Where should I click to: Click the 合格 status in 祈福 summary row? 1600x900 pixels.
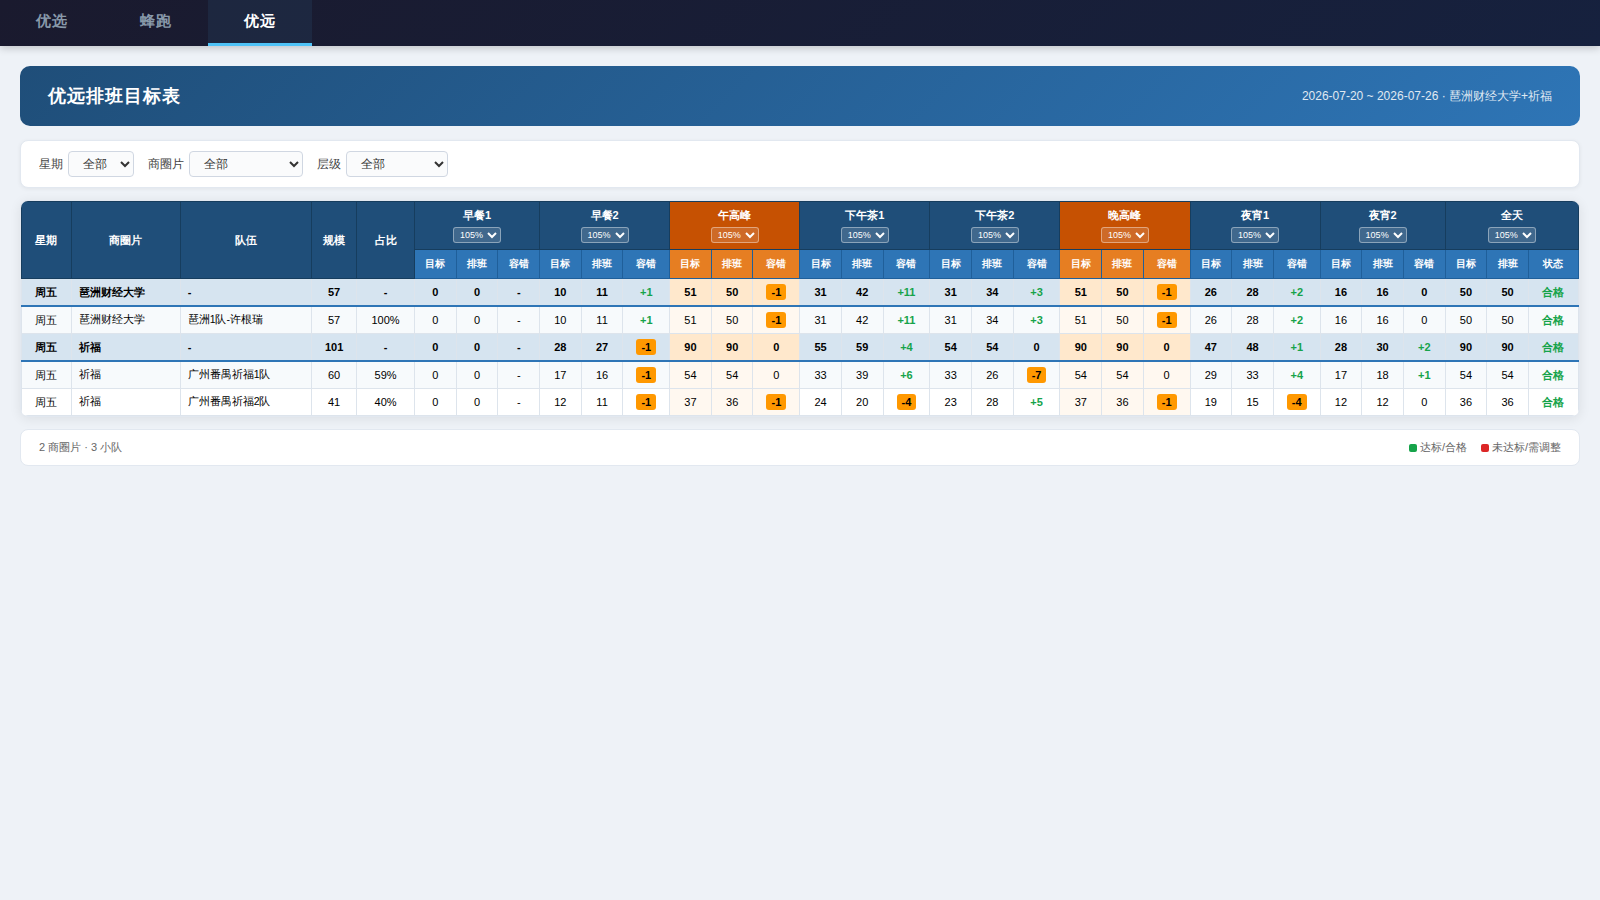tap(1553, 347)
